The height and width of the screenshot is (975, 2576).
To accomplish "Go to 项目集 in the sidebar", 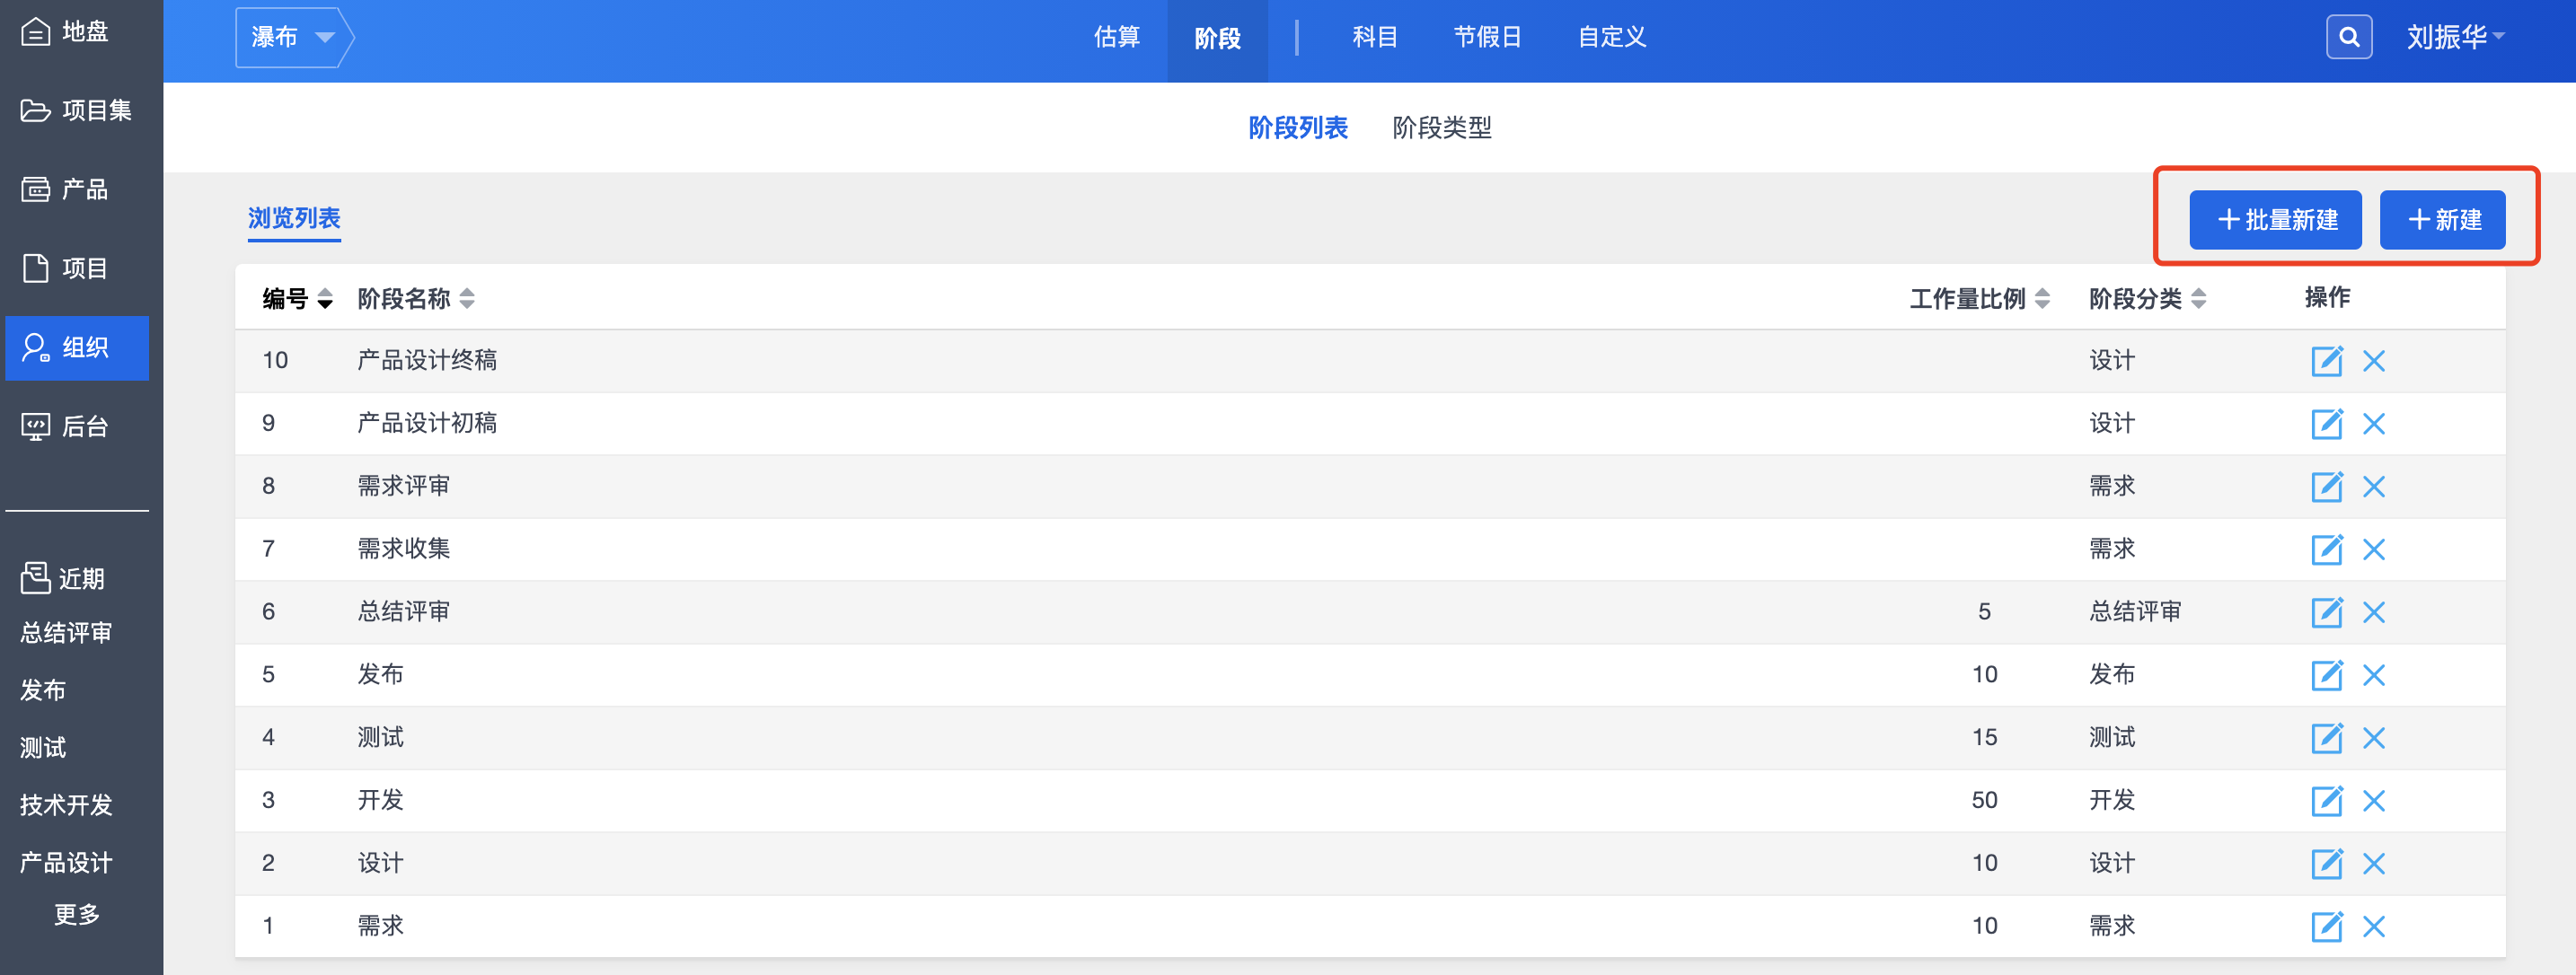I will pyautogui.click(x=76, y=111).
